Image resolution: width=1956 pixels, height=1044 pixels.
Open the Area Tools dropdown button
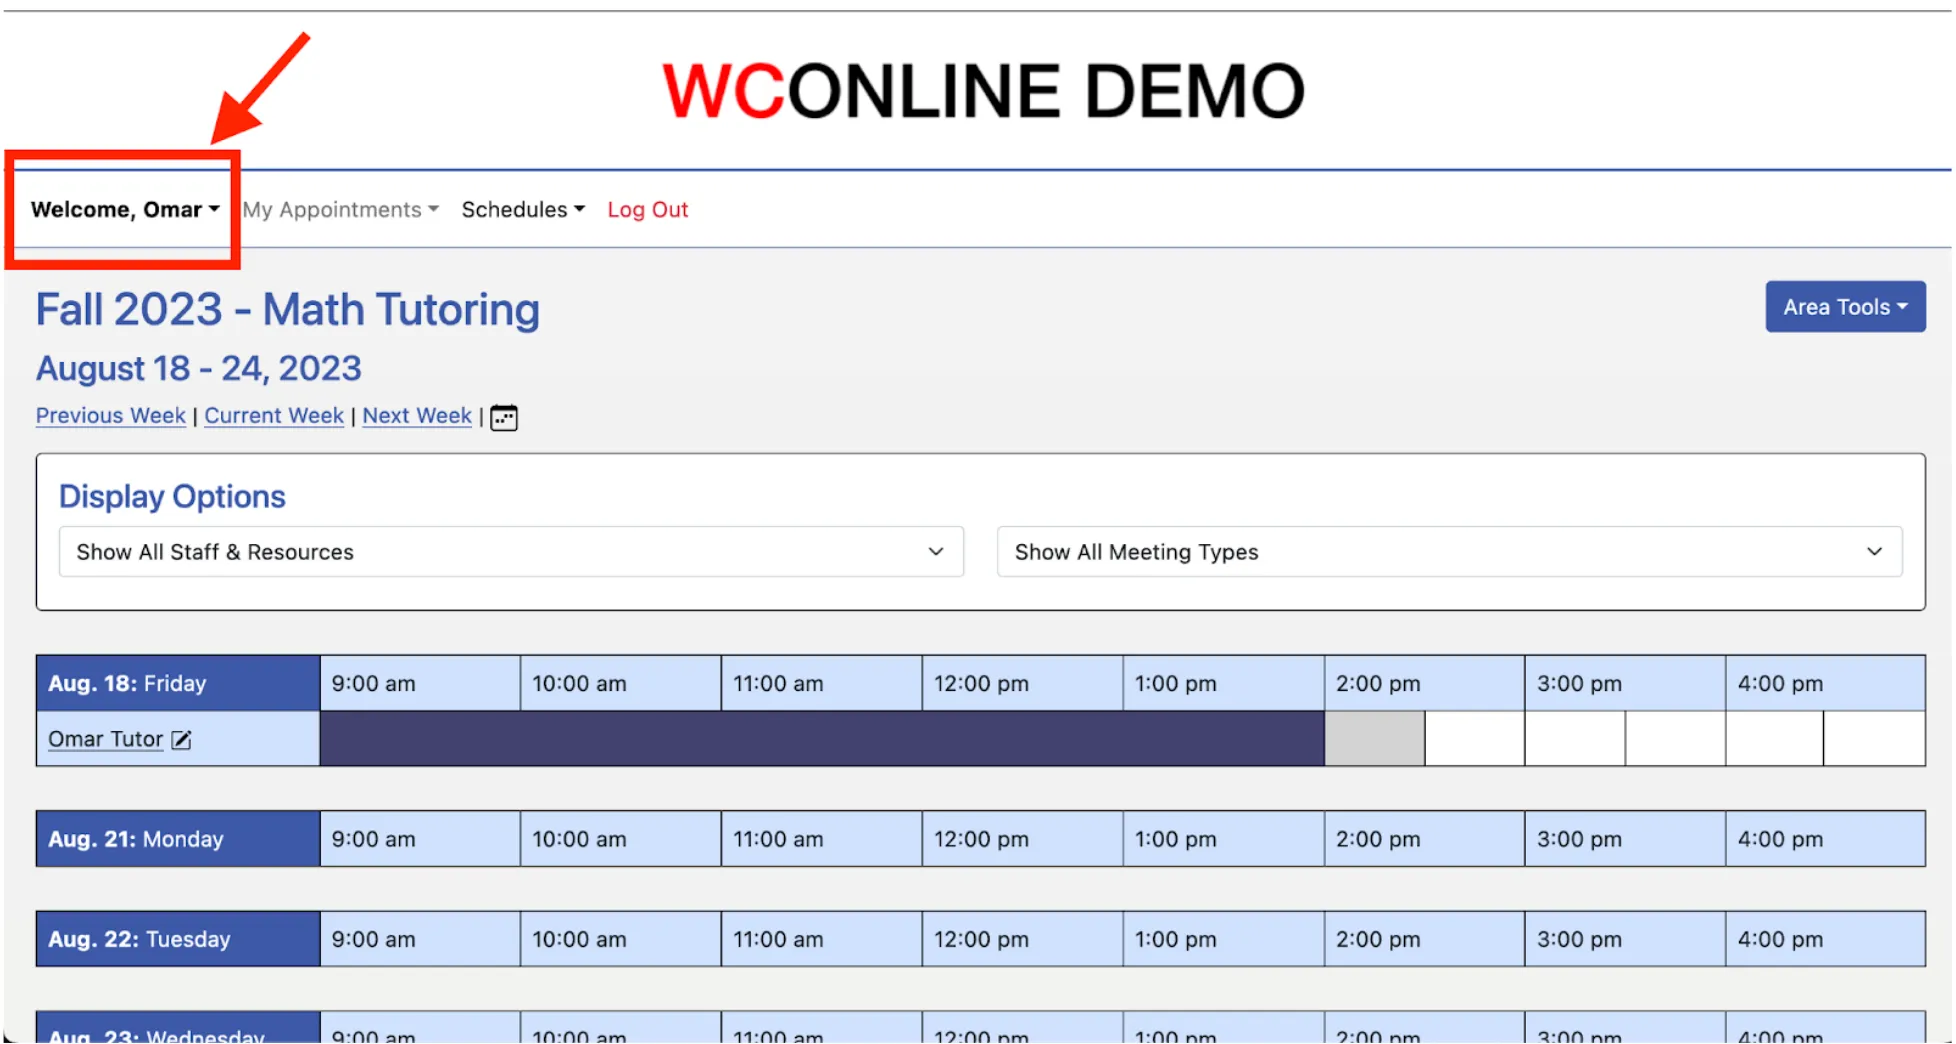(x=1845, y=307)
